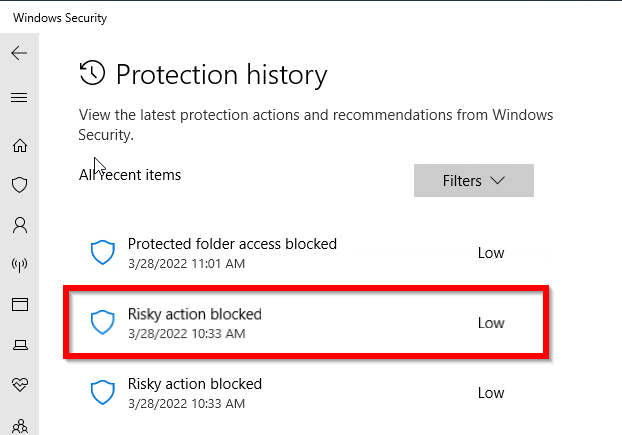Open the Filters dropdown

pos(474,180)
